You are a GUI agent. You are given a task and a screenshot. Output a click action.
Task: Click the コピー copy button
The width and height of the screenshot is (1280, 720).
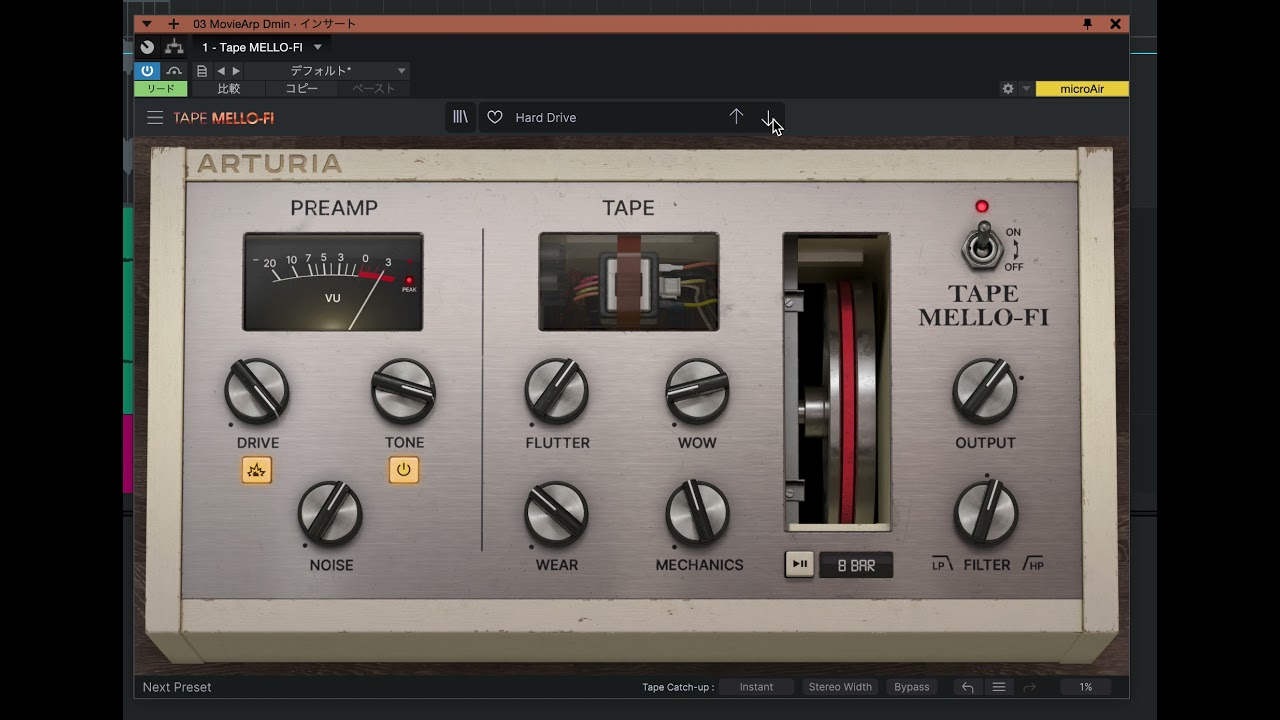point(301,89)
